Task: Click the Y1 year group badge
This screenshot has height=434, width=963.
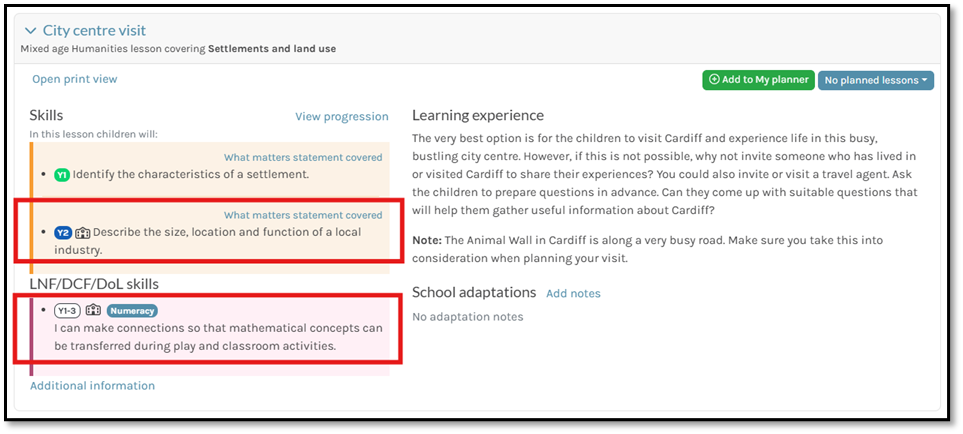Action: [x=62, y=174]
